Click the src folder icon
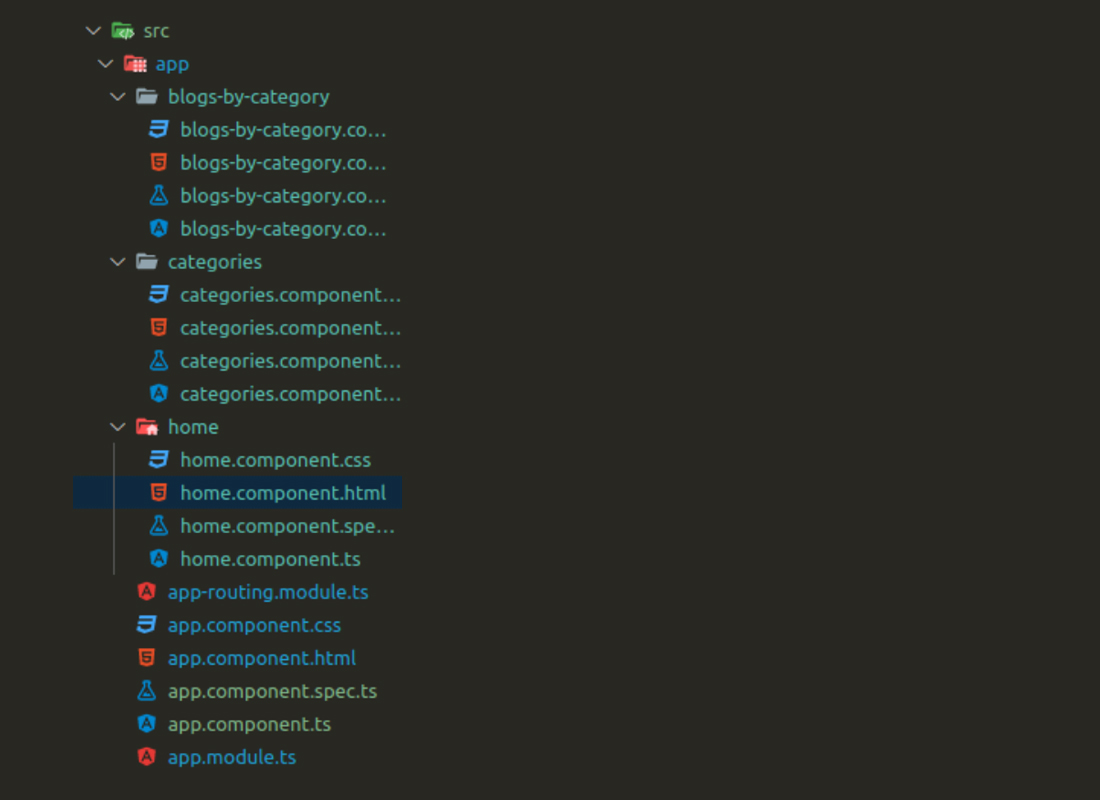 coord(124,30)
